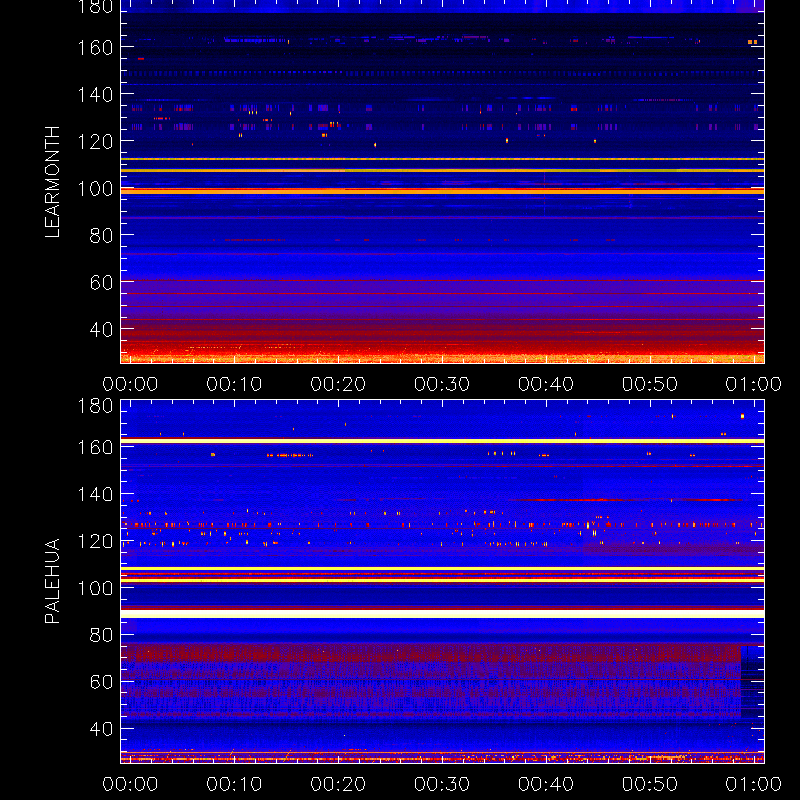Image resolution: width=800 pixels, height=800 pixels.
Task: Click 00:00 time label under PALEHUA plot
Action: point(130,784)
